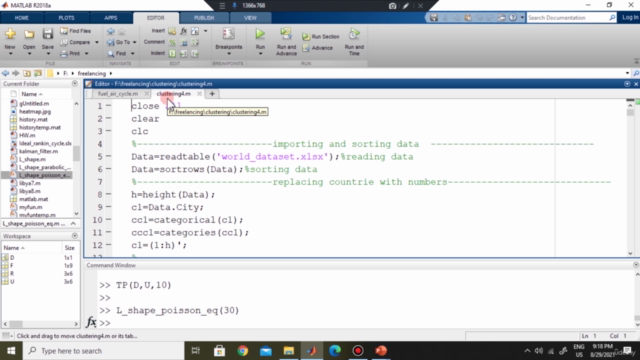The image size is (640, 360).
Task: Switch to the PLOTS ribbon tab
Action: click(x=66, y=18)
